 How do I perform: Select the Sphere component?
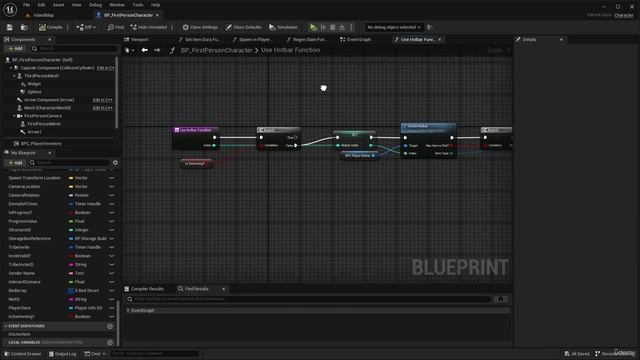click(x=34, y=92)
